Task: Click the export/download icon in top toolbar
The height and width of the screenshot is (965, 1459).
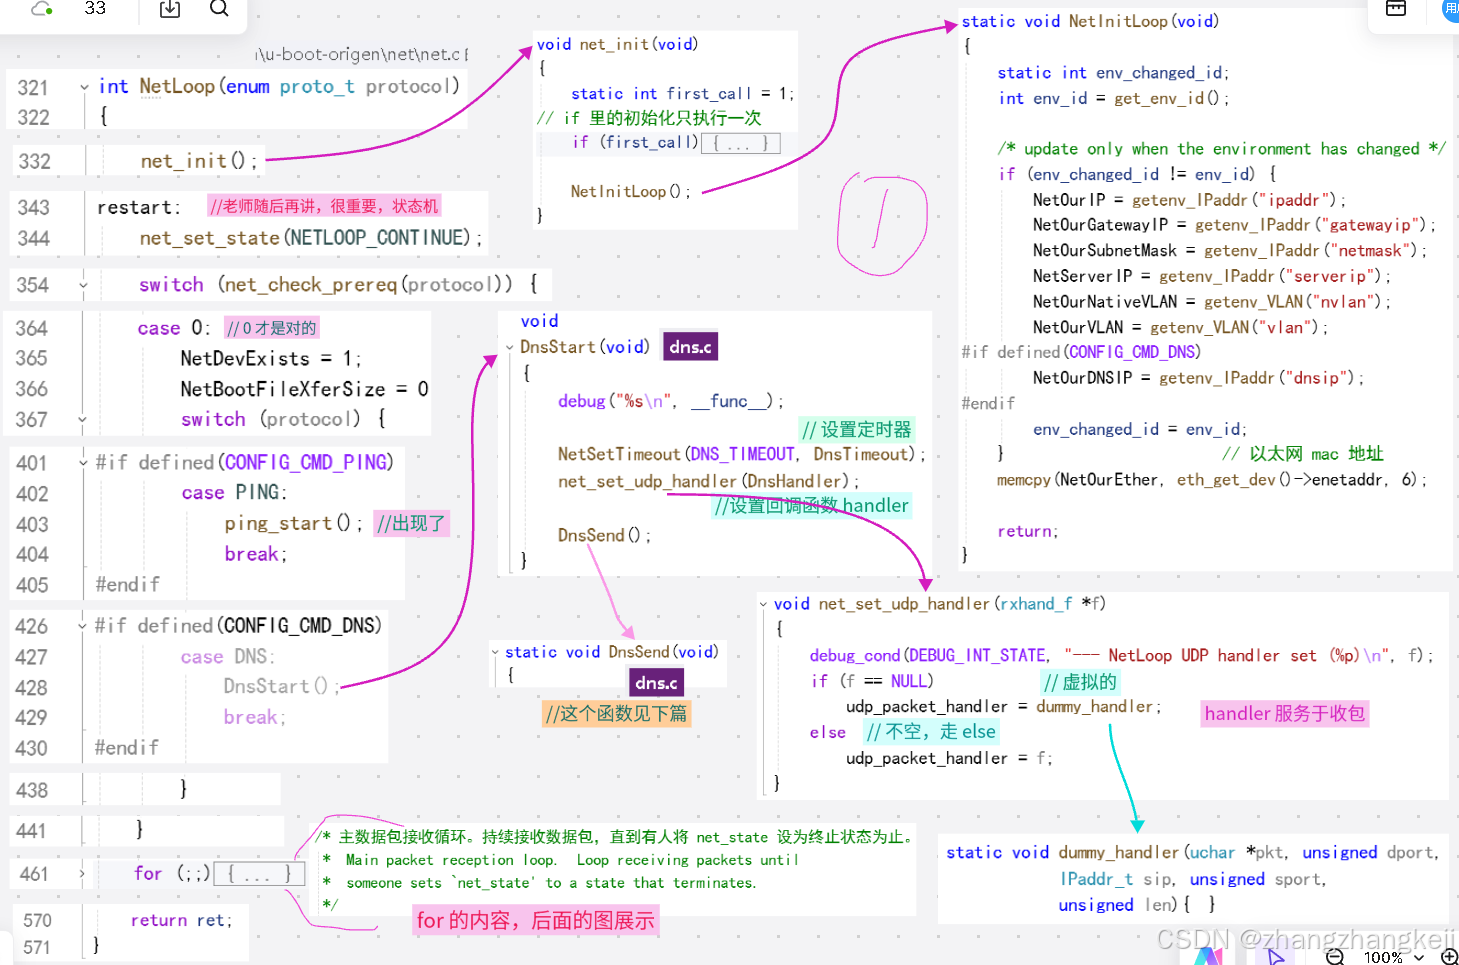Action: click(x=170, y=9)
